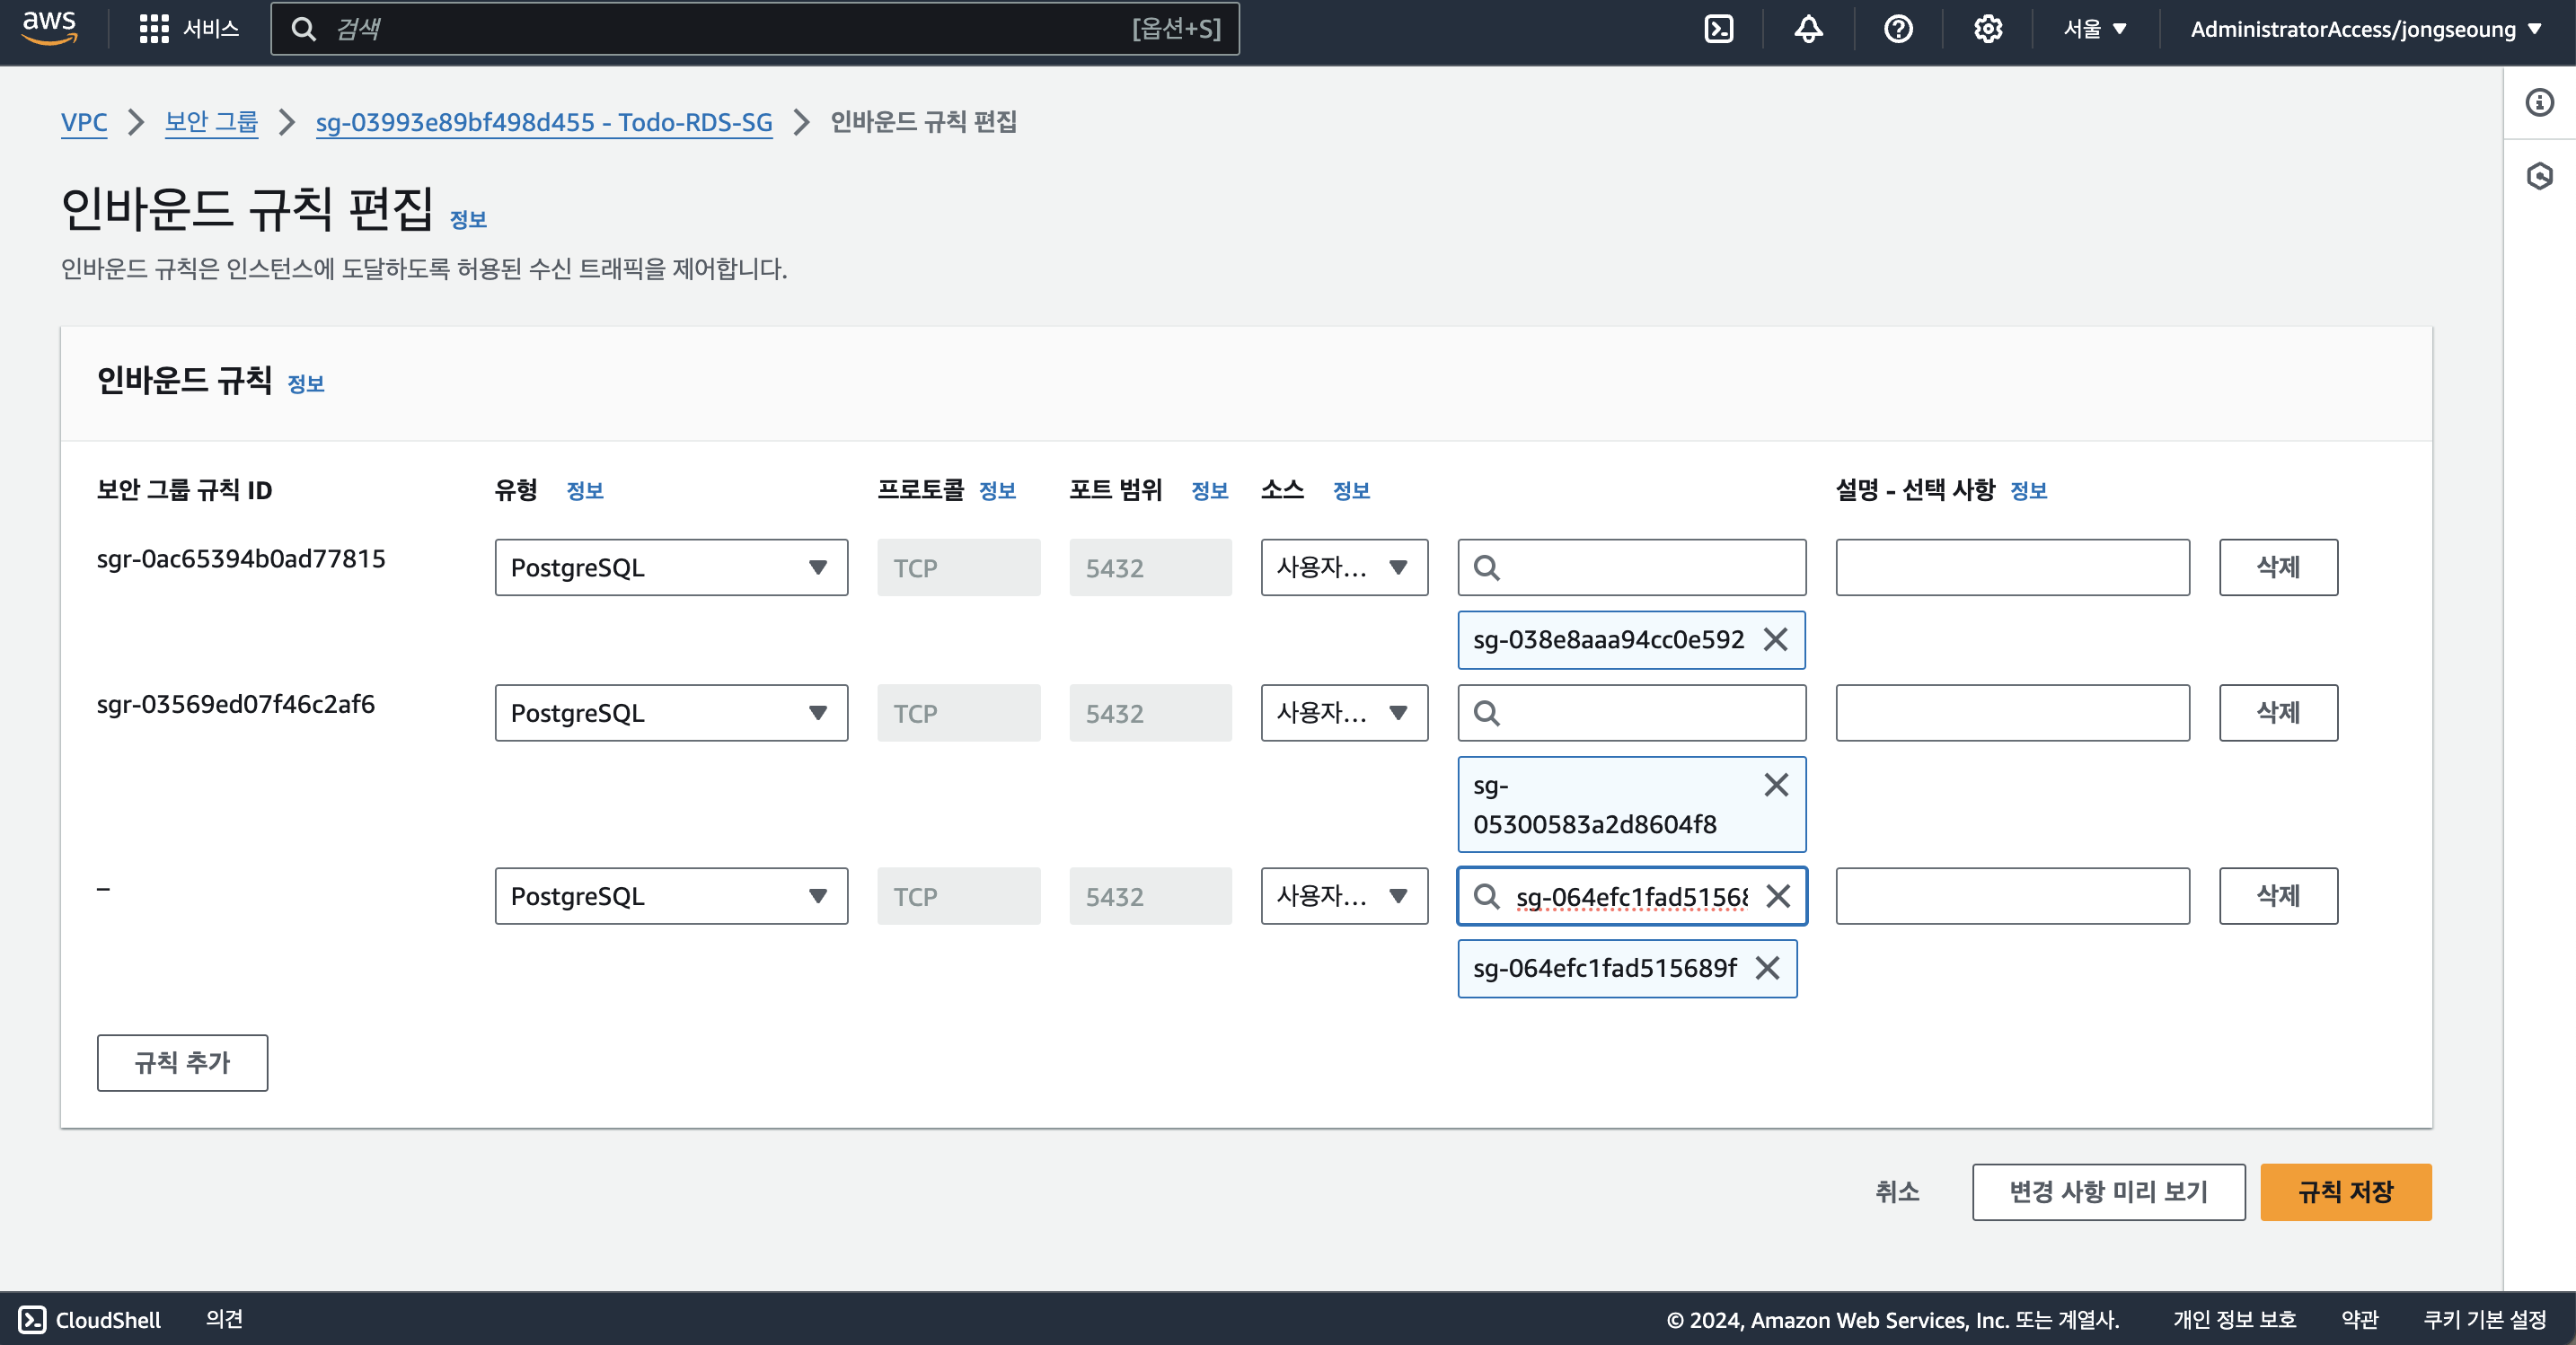Viewport: 2576px width, 1345px height.
Task: Go to the Todo-RDS-SG breadcrumb link
Action: (x=544, y=122)
